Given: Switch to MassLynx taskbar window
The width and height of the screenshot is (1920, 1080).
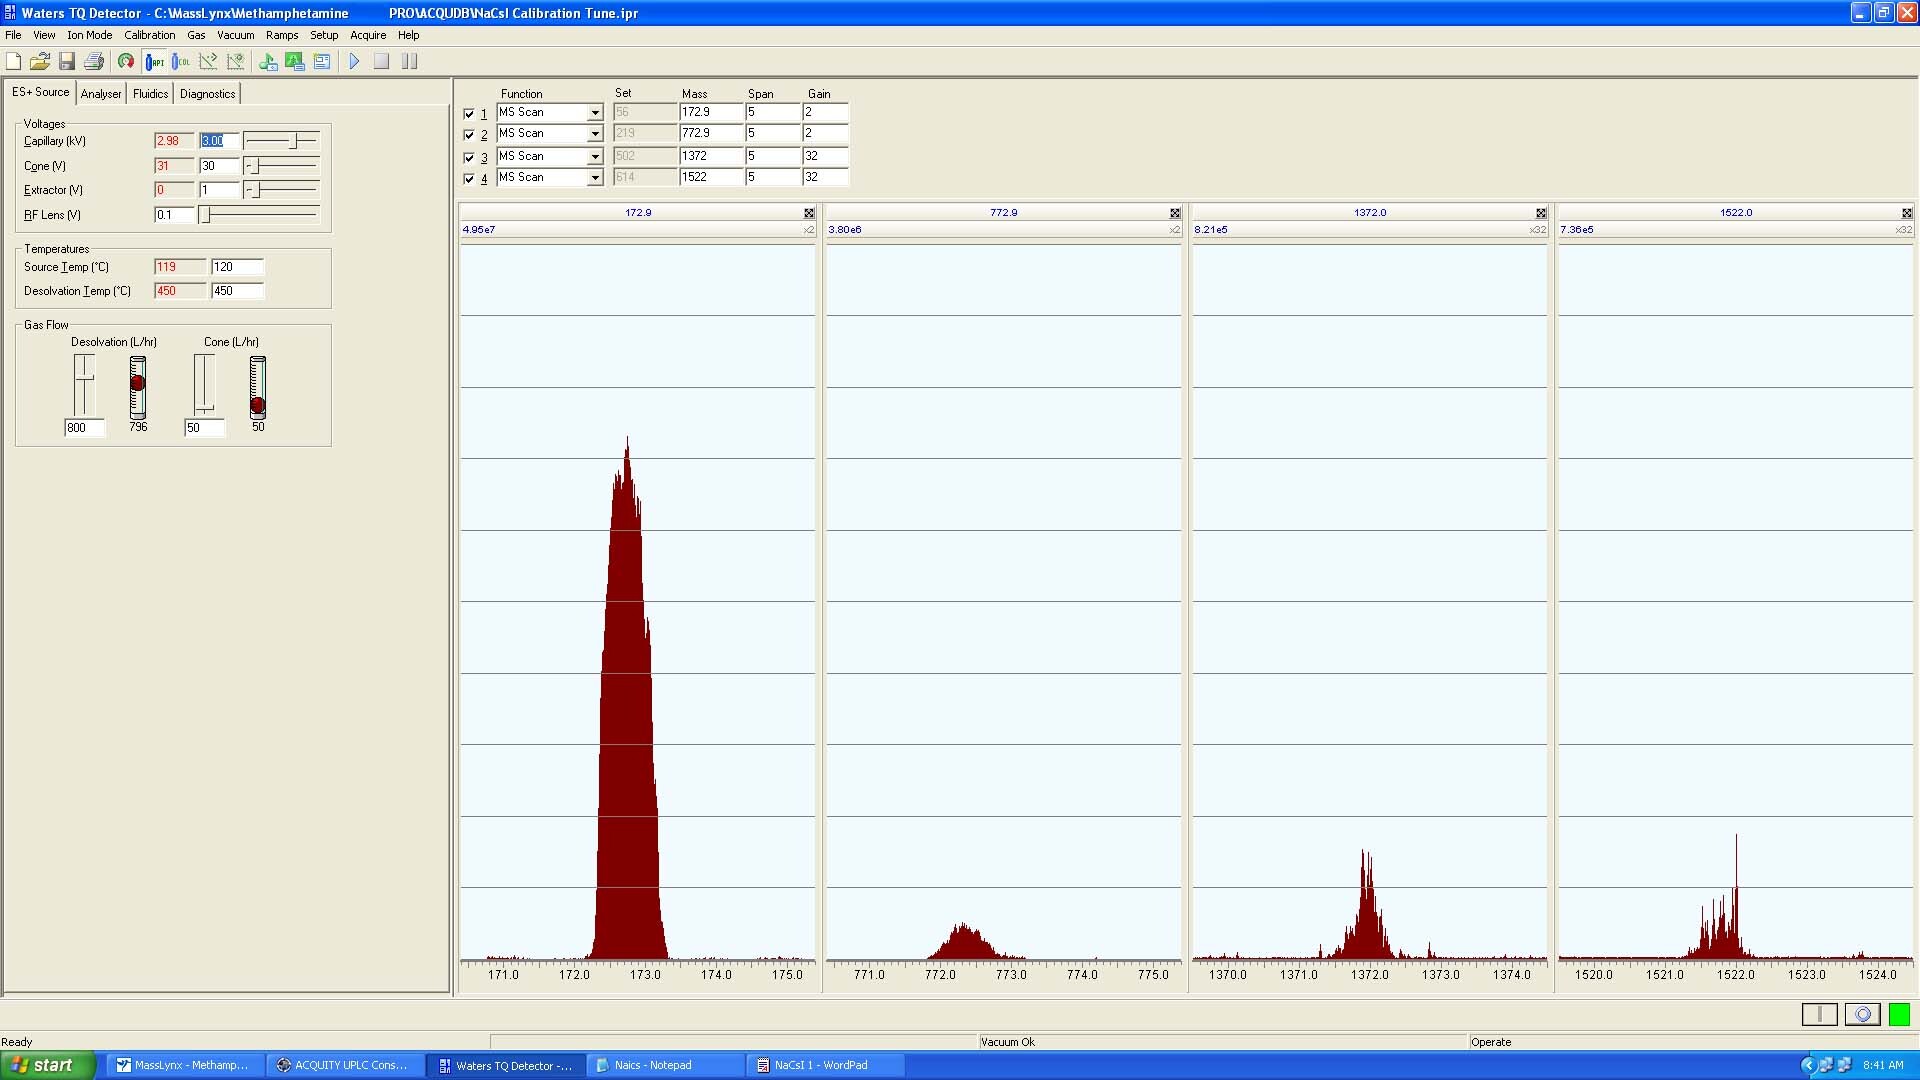Looking at the screenshot, I should (x=186, y=1065).
